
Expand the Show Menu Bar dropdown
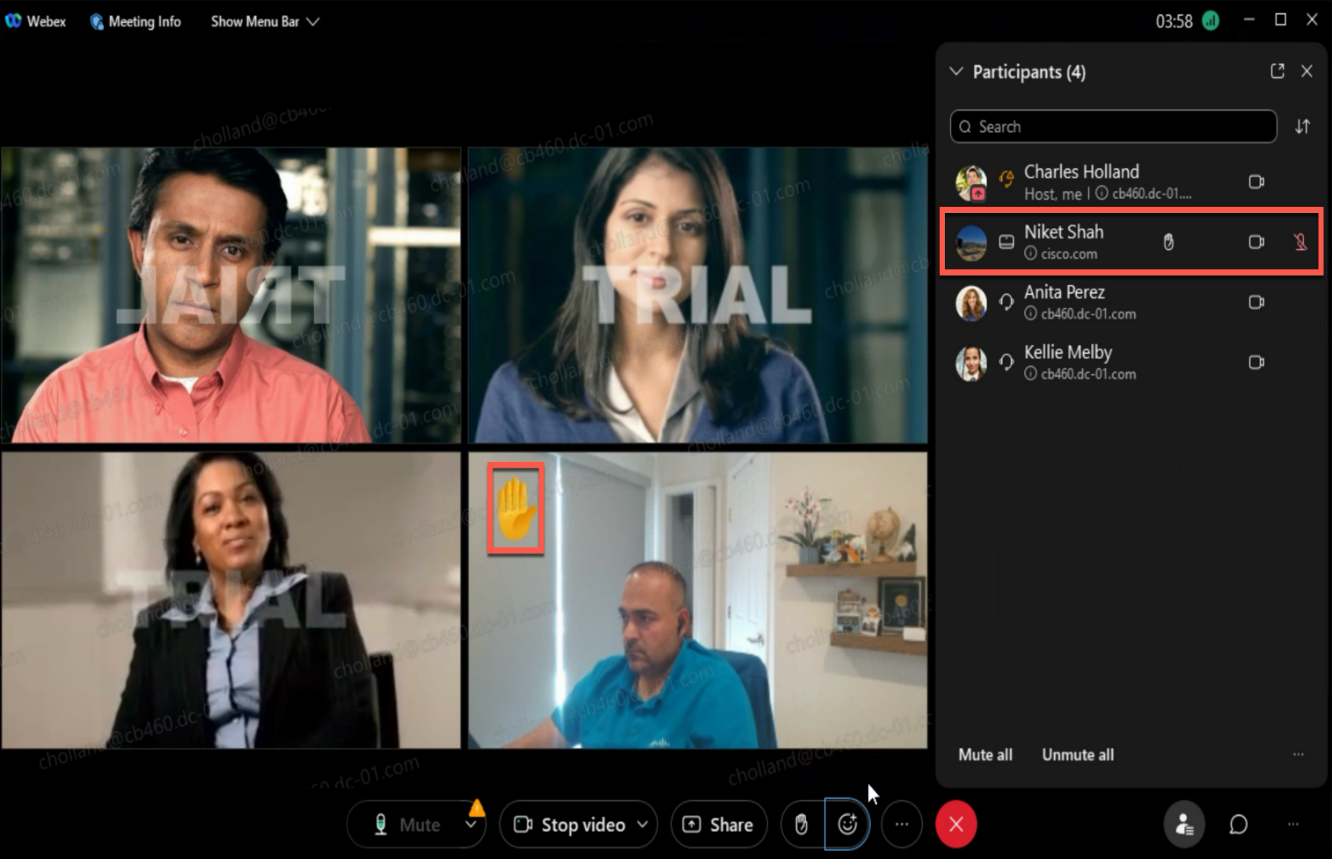(x=265, y=21)
